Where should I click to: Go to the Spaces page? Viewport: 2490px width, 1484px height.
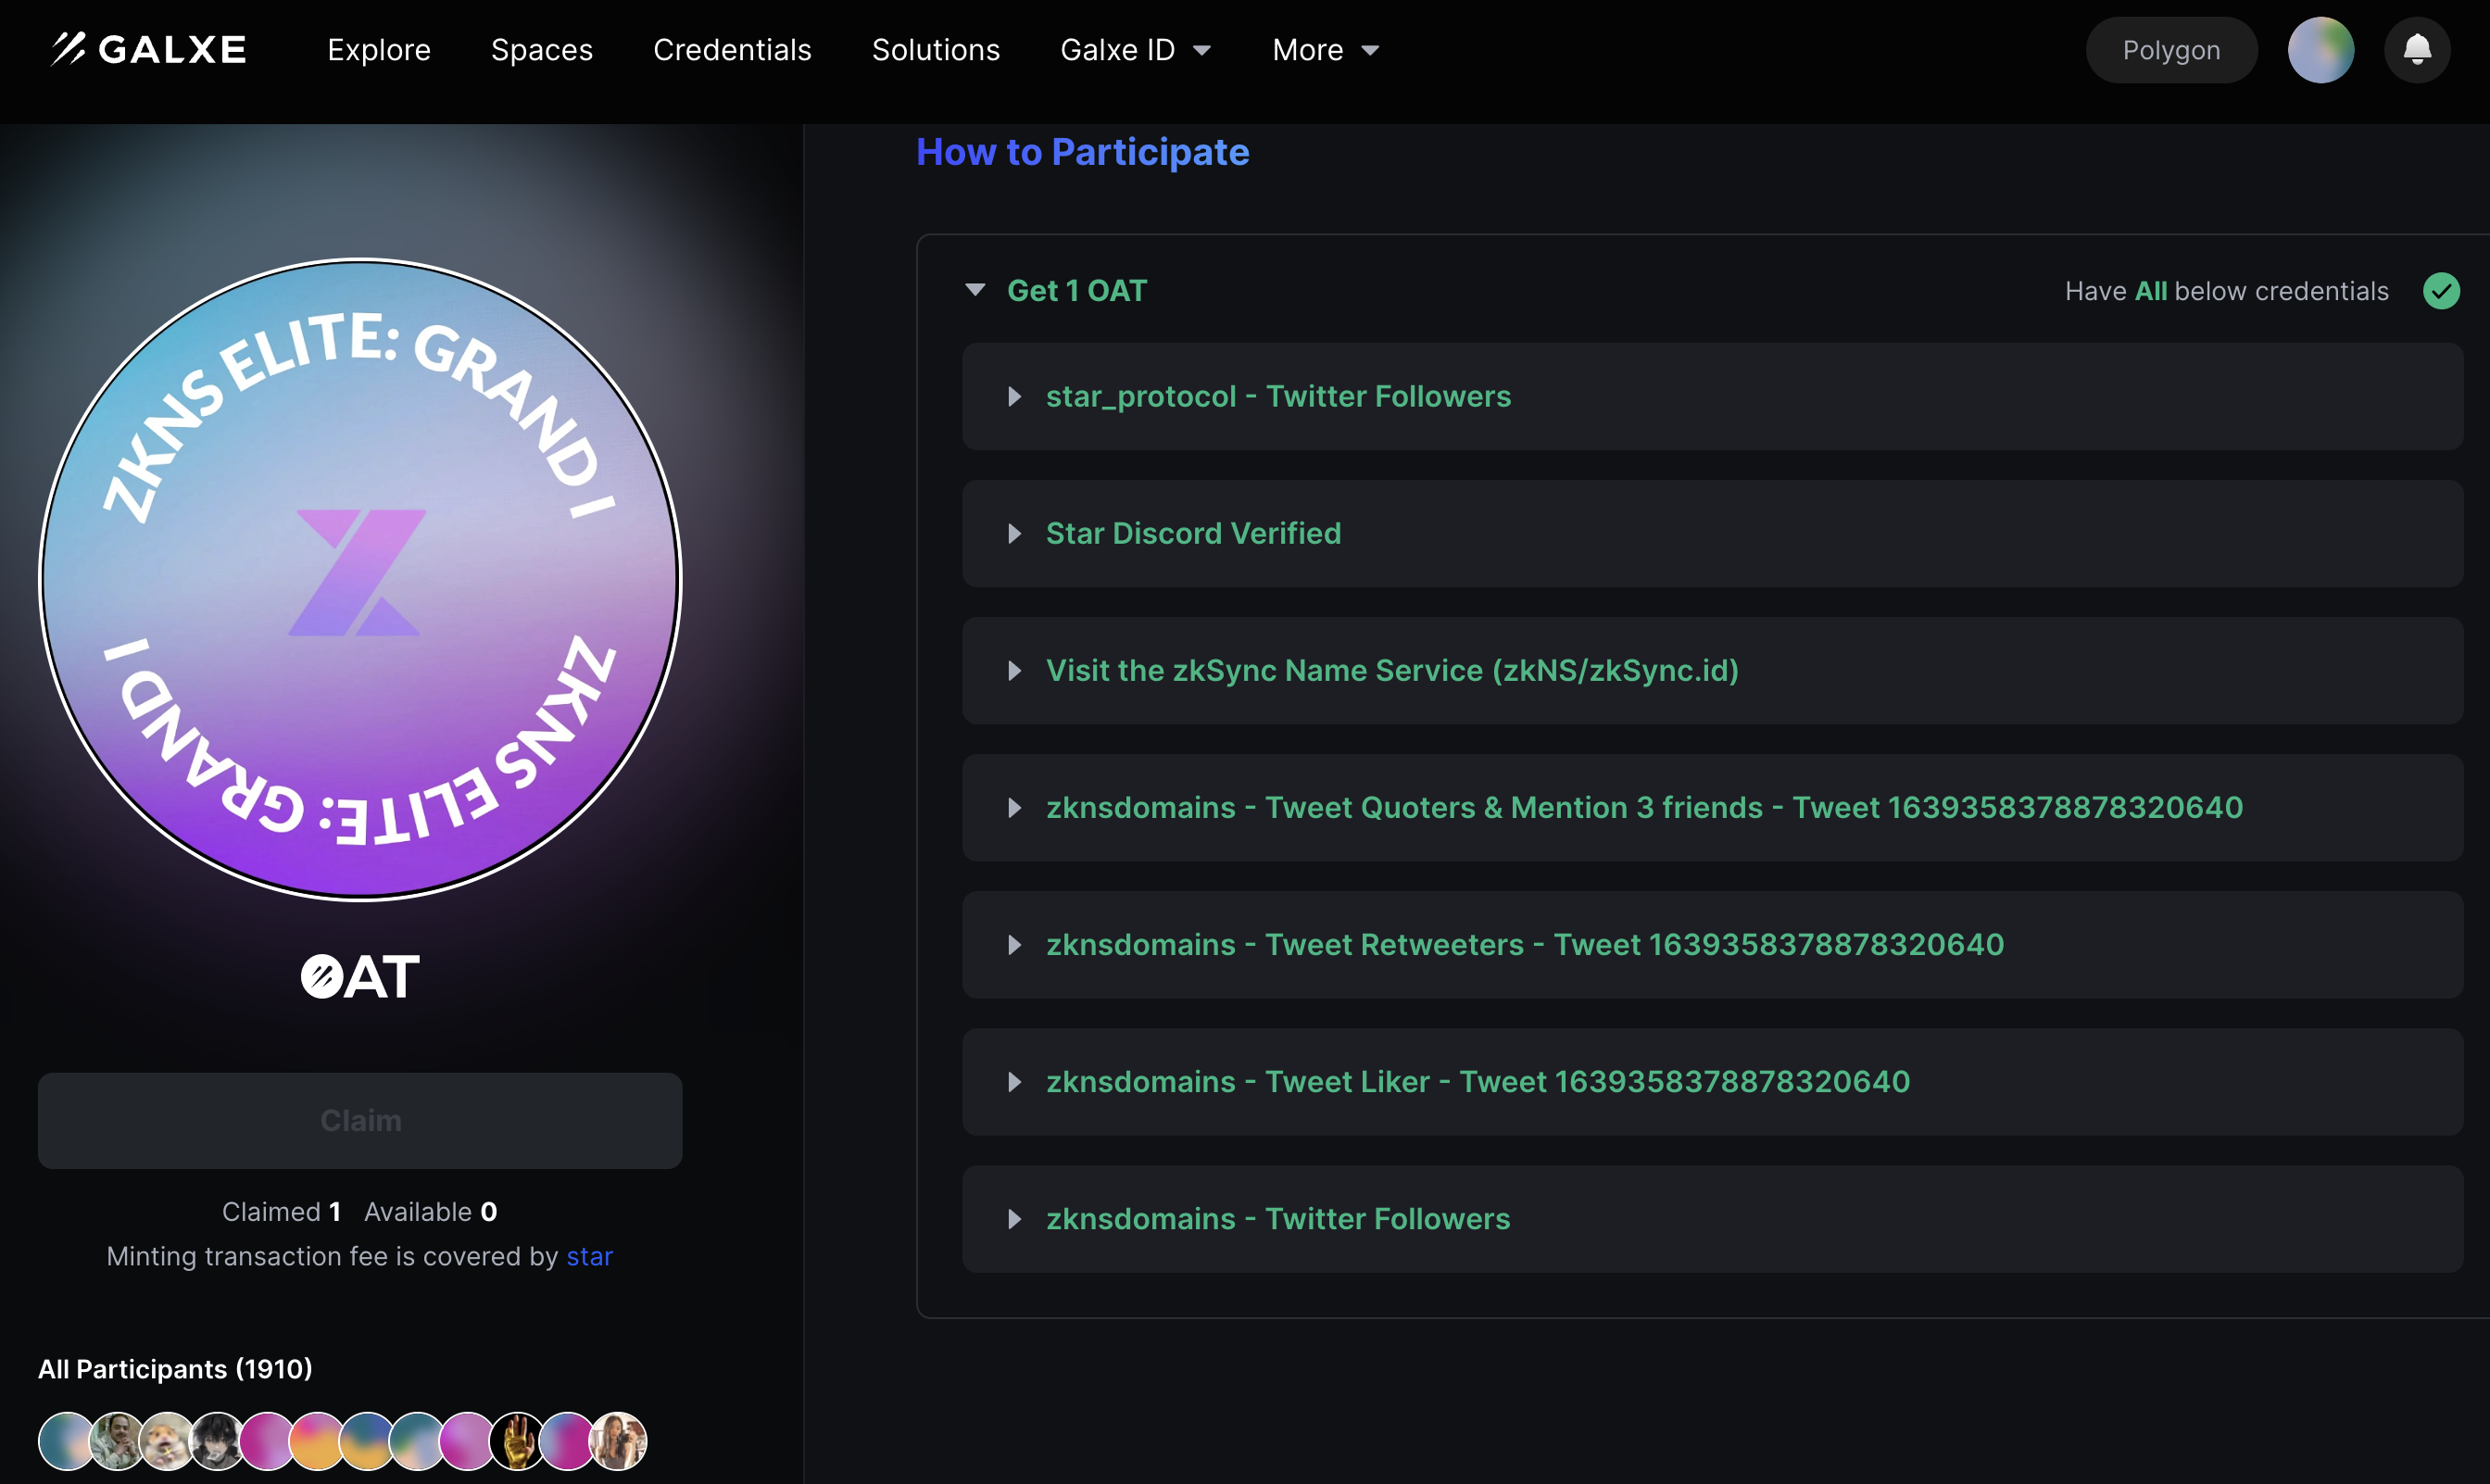click(x=542, y=49)
